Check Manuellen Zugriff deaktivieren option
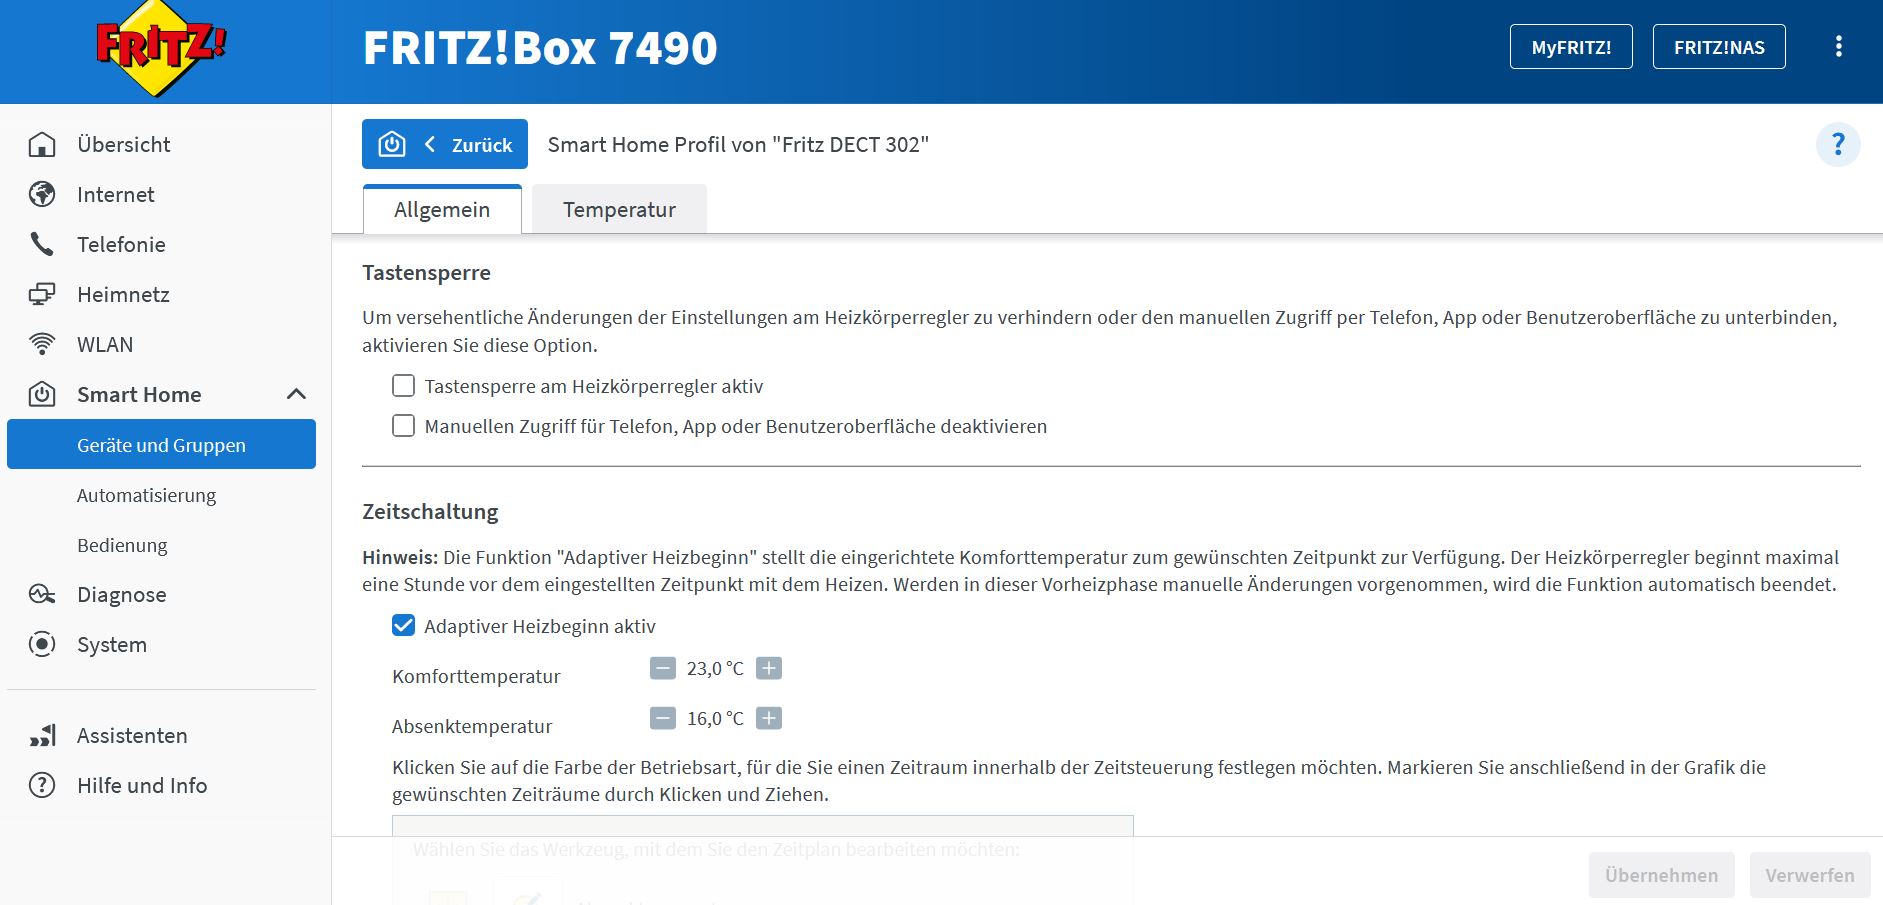Screen dimensions: 1883x905 click(403, 426)
